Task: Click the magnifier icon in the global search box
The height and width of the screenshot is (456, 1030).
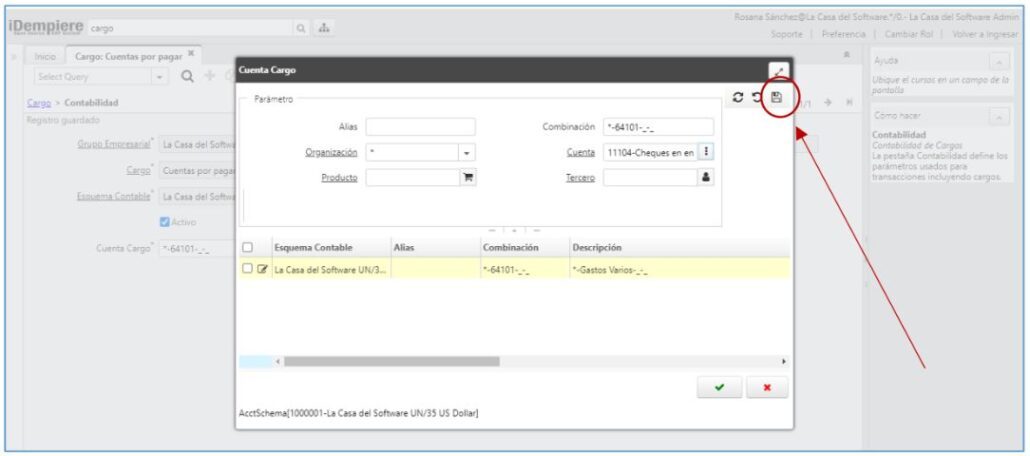Action: pos(300,28)
